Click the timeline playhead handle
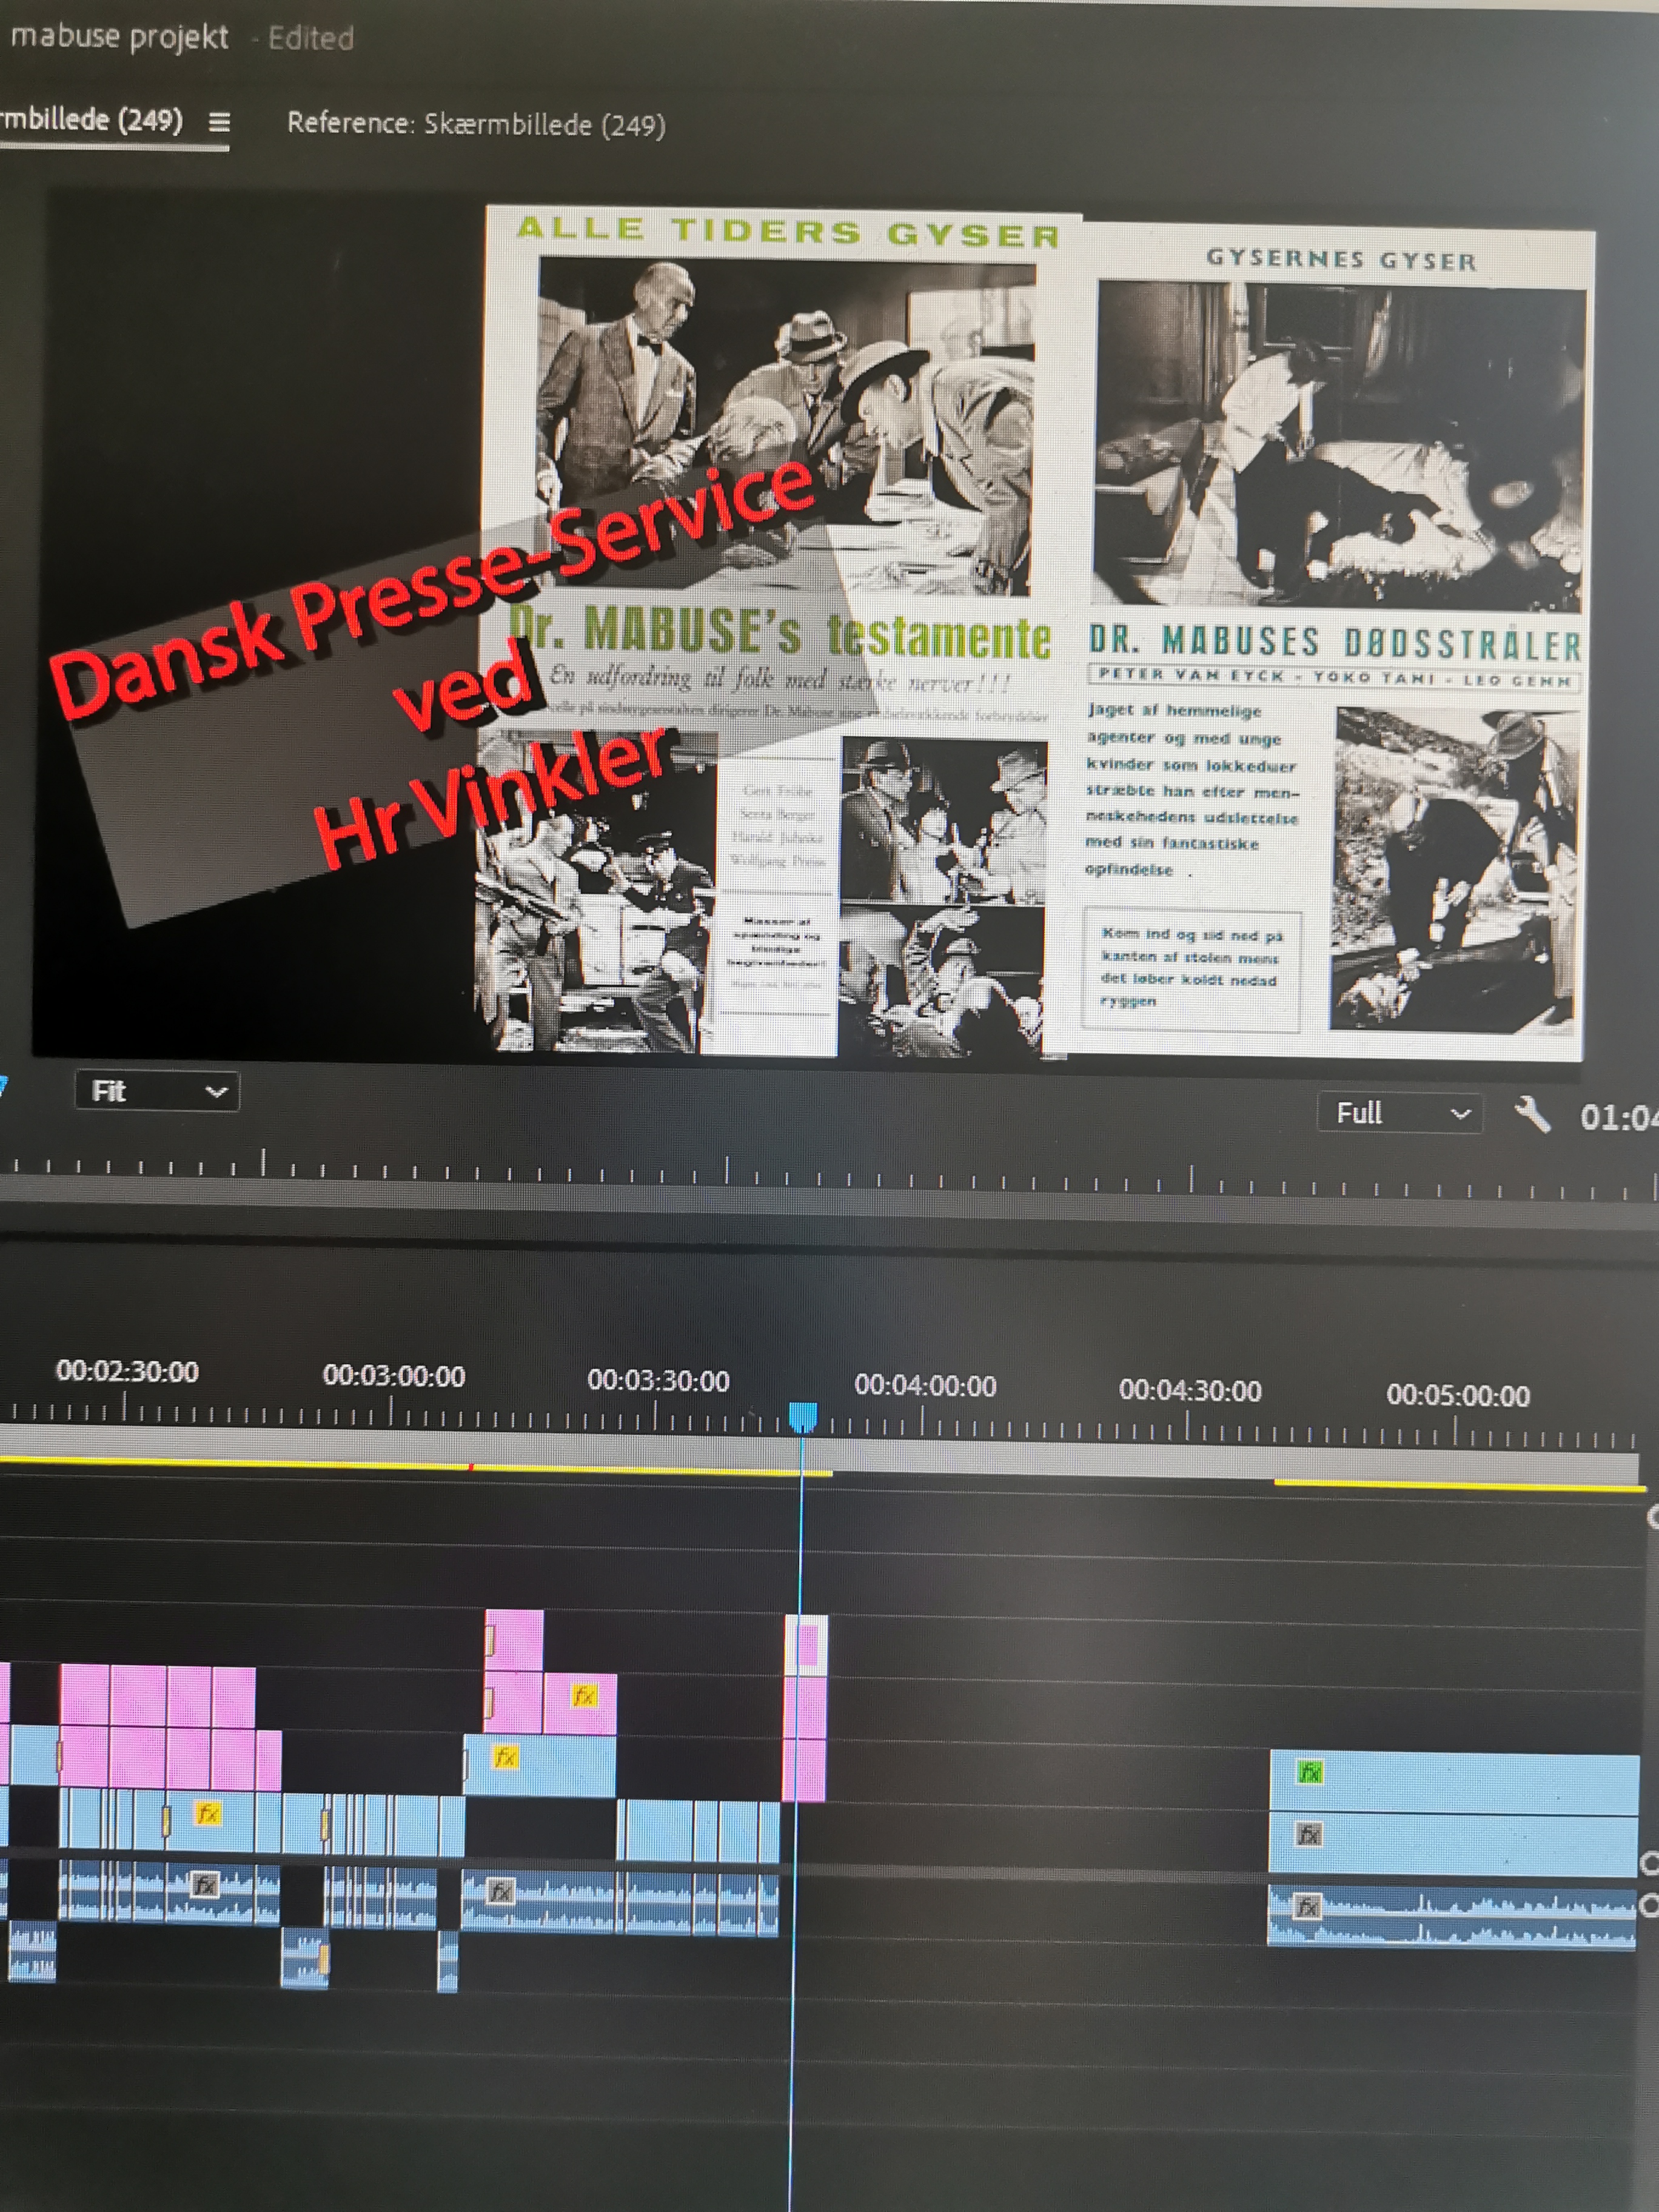Viewport: 1659px width, 2212px height. [x=803, y=1416]
